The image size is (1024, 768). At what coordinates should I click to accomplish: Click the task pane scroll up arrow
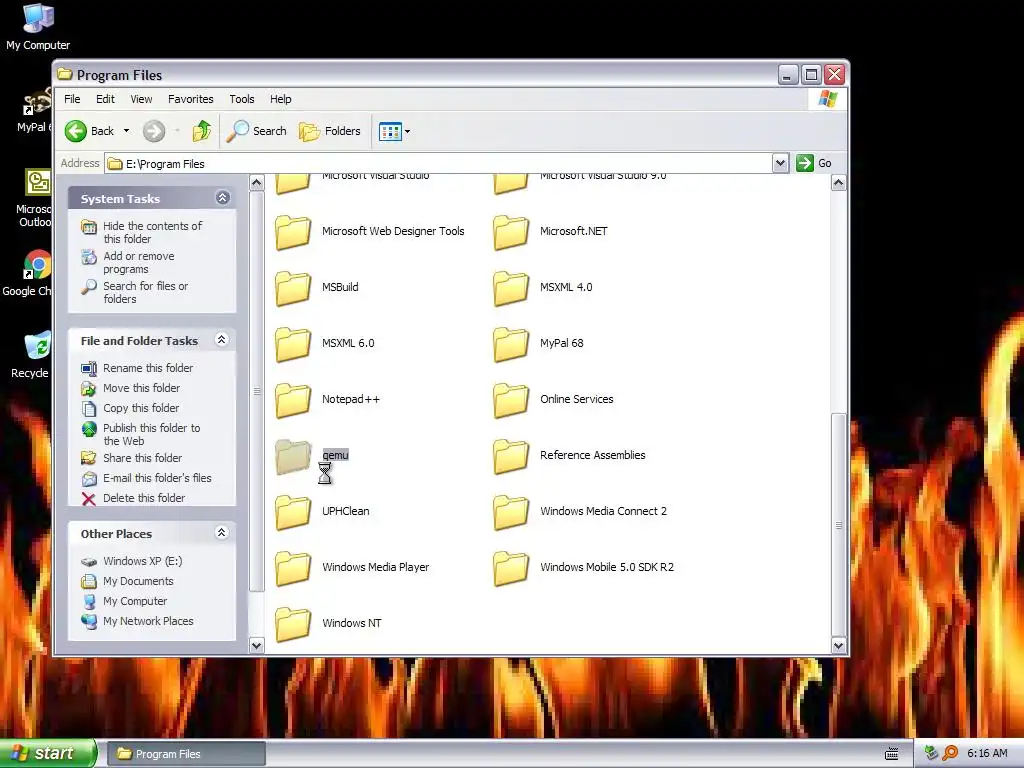click(257, 183)
